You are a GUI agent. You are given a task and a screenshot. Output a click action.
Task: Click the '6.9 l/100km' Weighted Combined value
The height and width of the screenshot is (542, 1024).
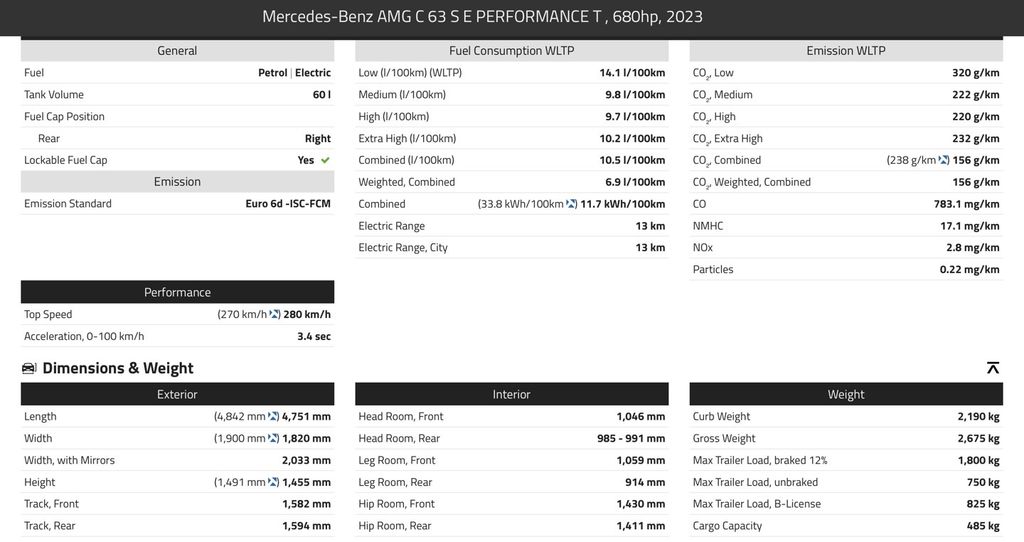(635, 182)
